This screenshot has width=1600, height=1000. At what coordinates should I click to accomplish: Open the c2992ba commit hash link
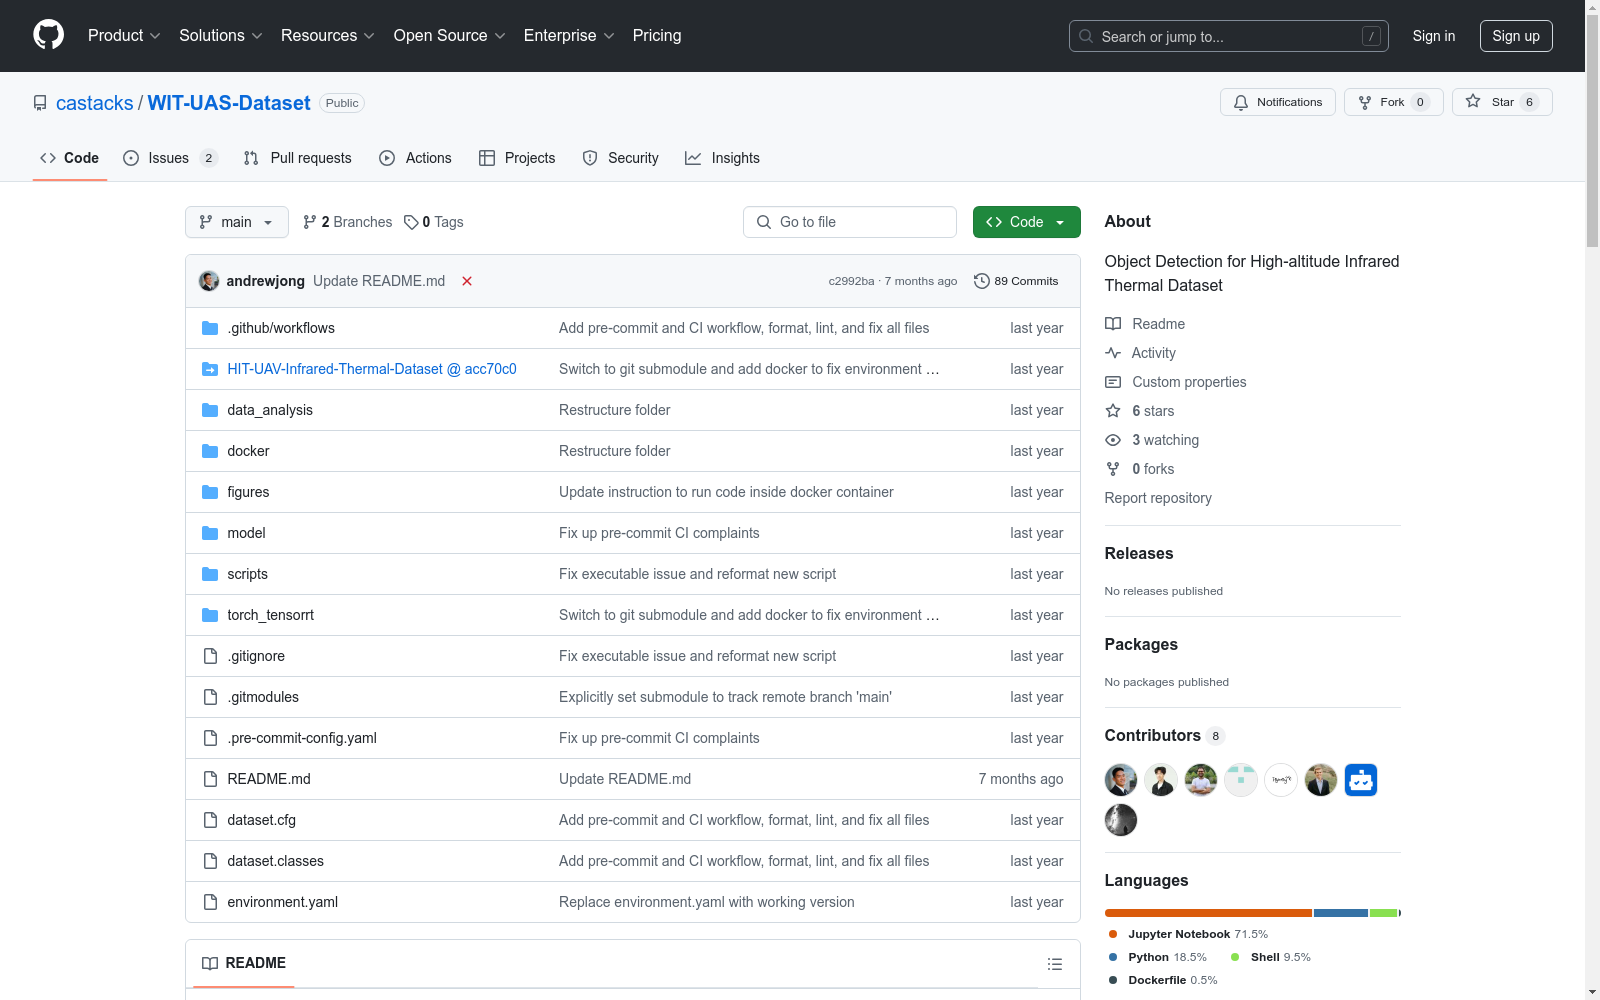coord(851,281)
